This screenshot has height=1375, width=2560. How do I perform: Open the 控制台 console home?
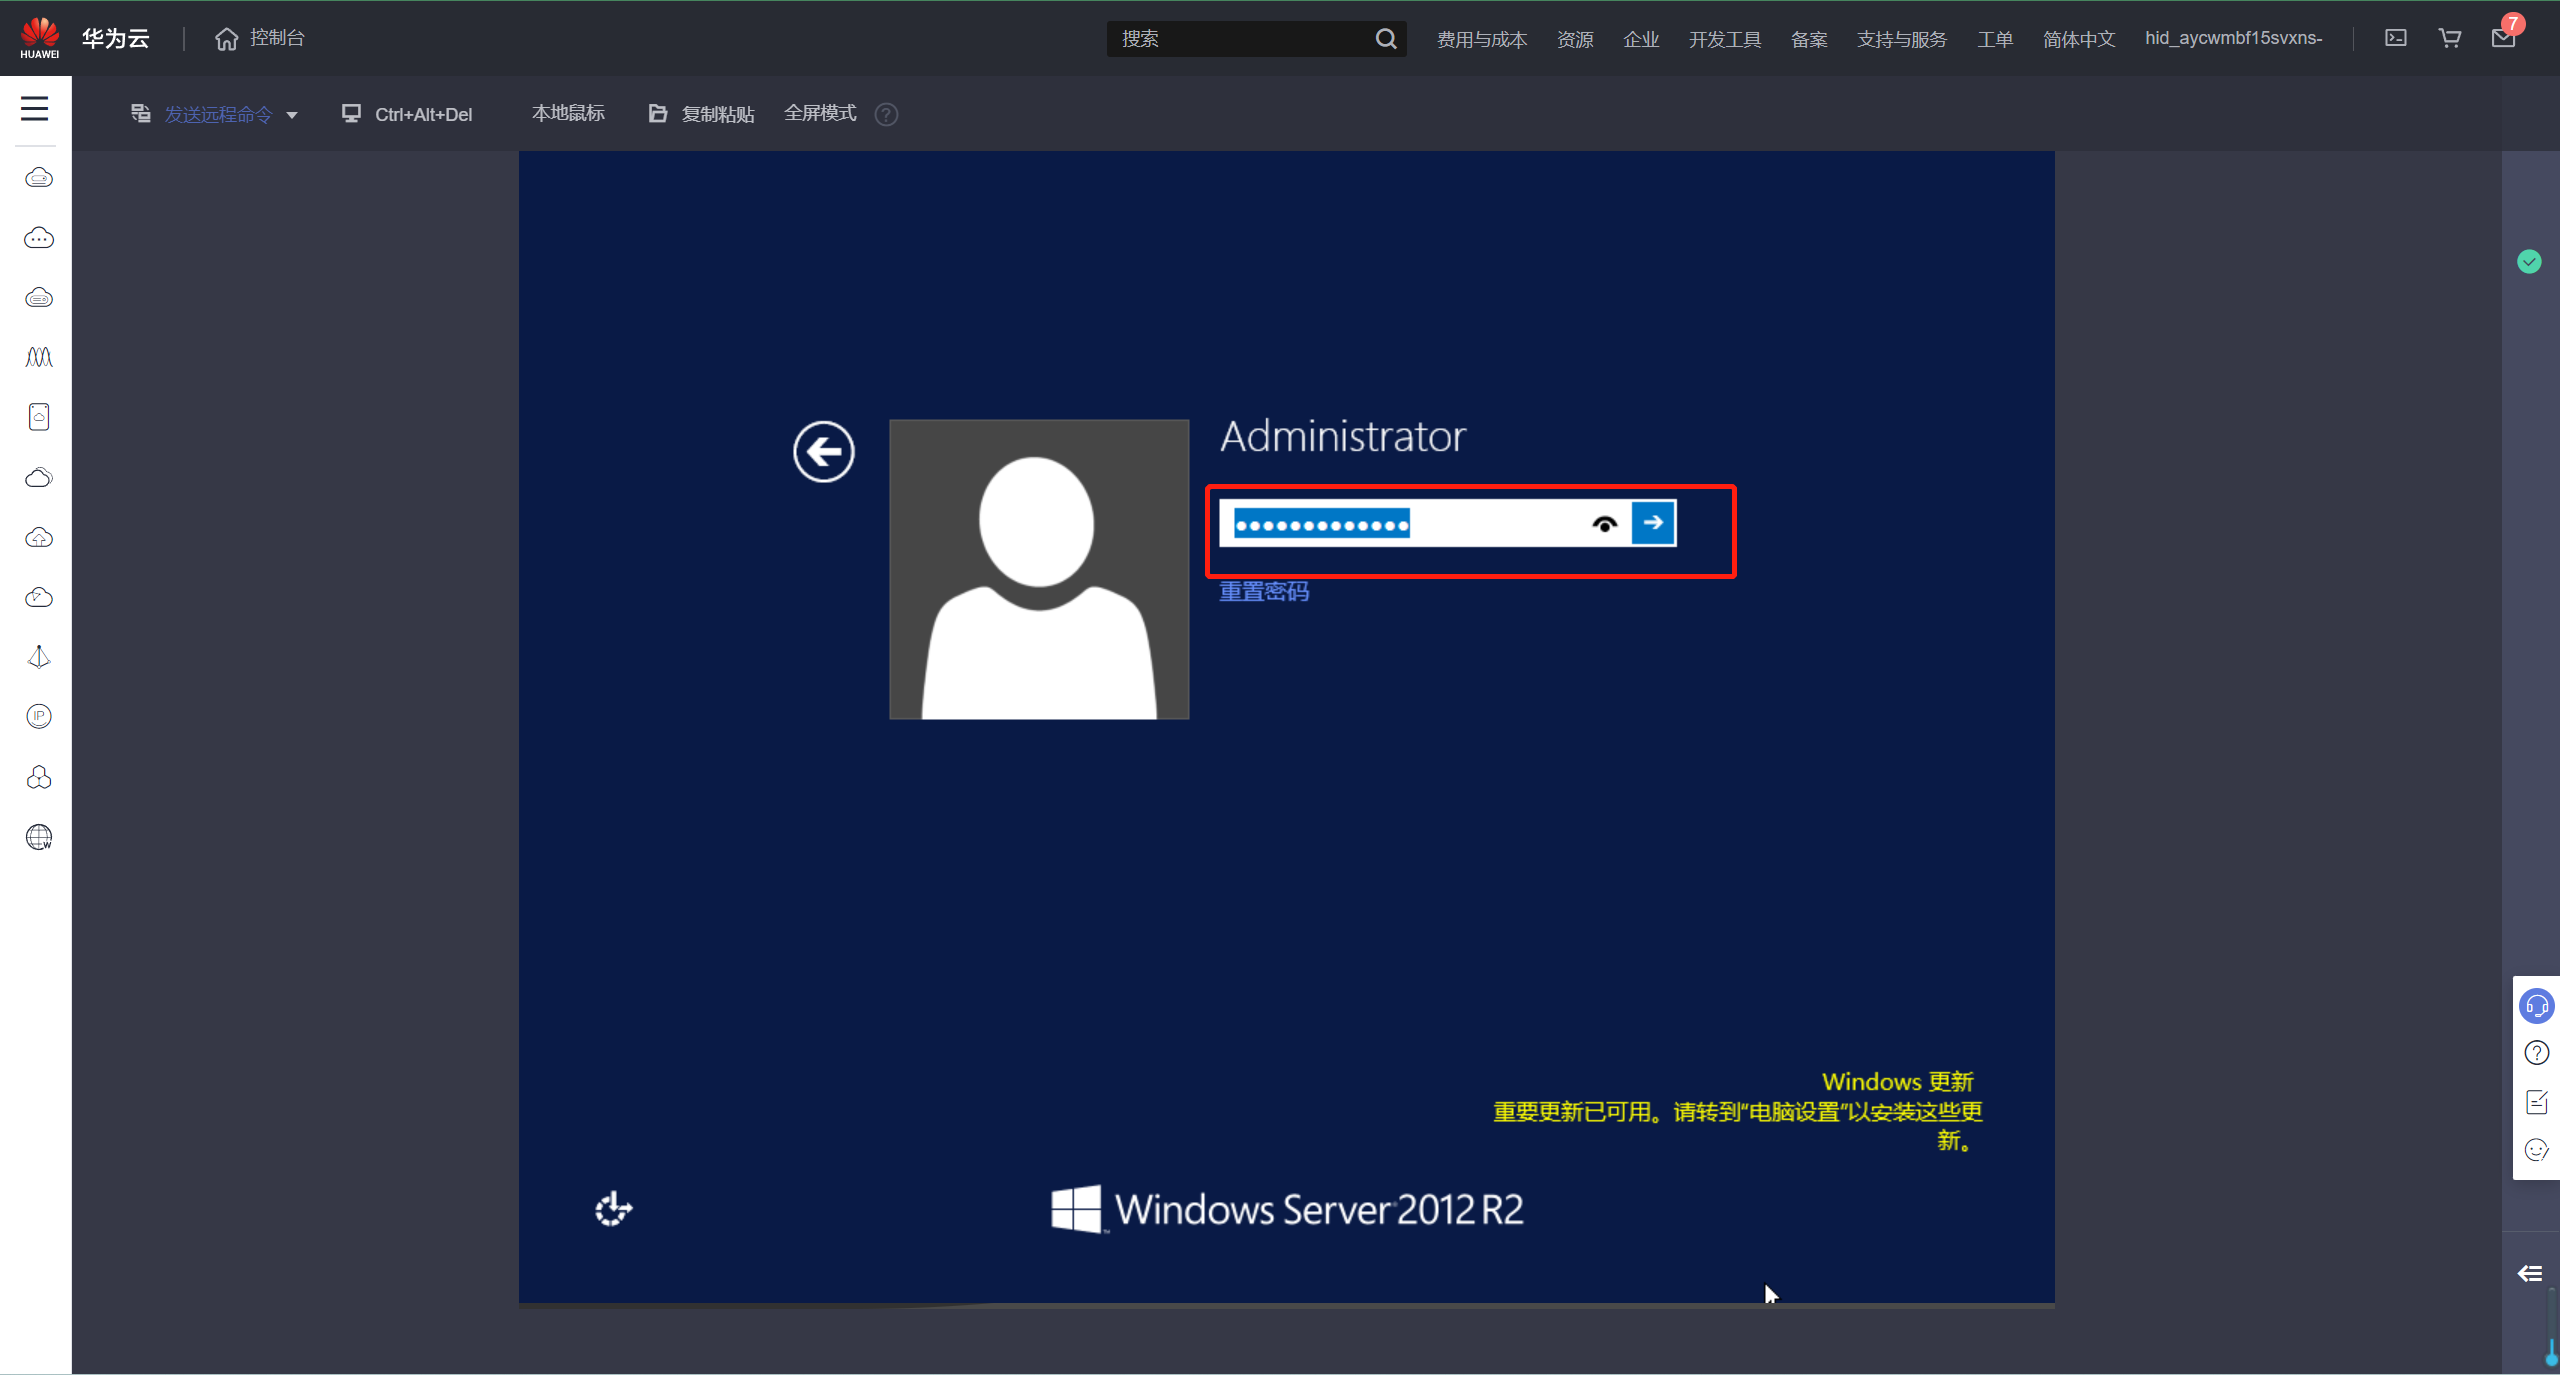coord(260,38)
